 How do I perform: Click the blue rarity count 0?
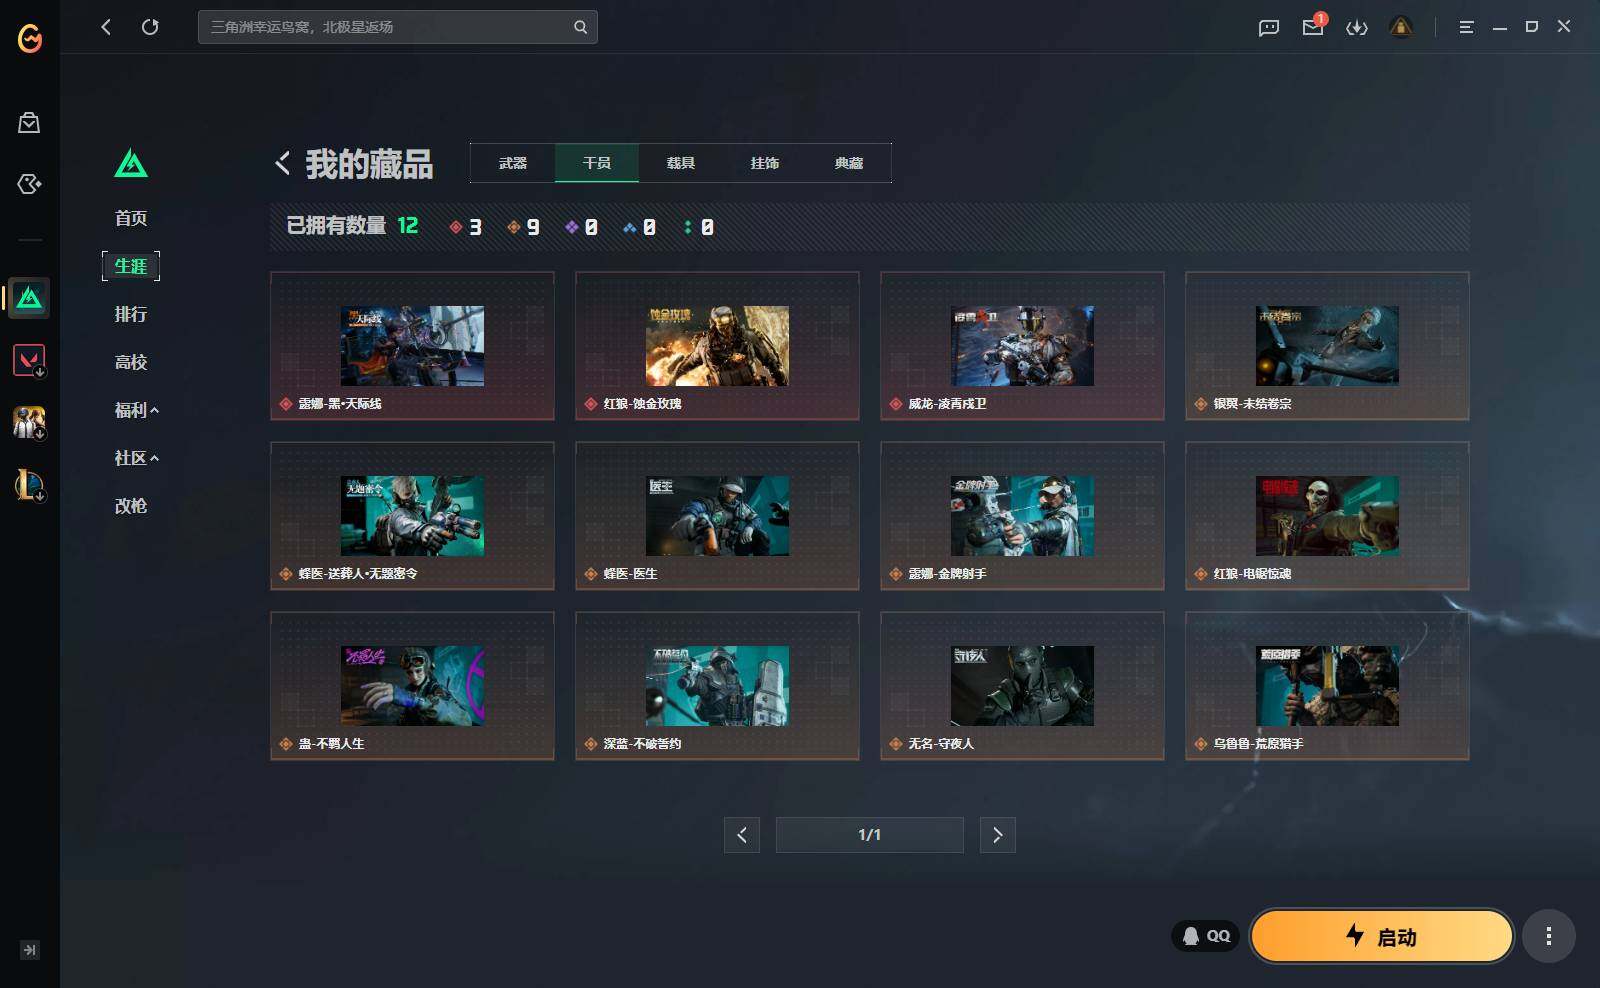pos(639,227)
